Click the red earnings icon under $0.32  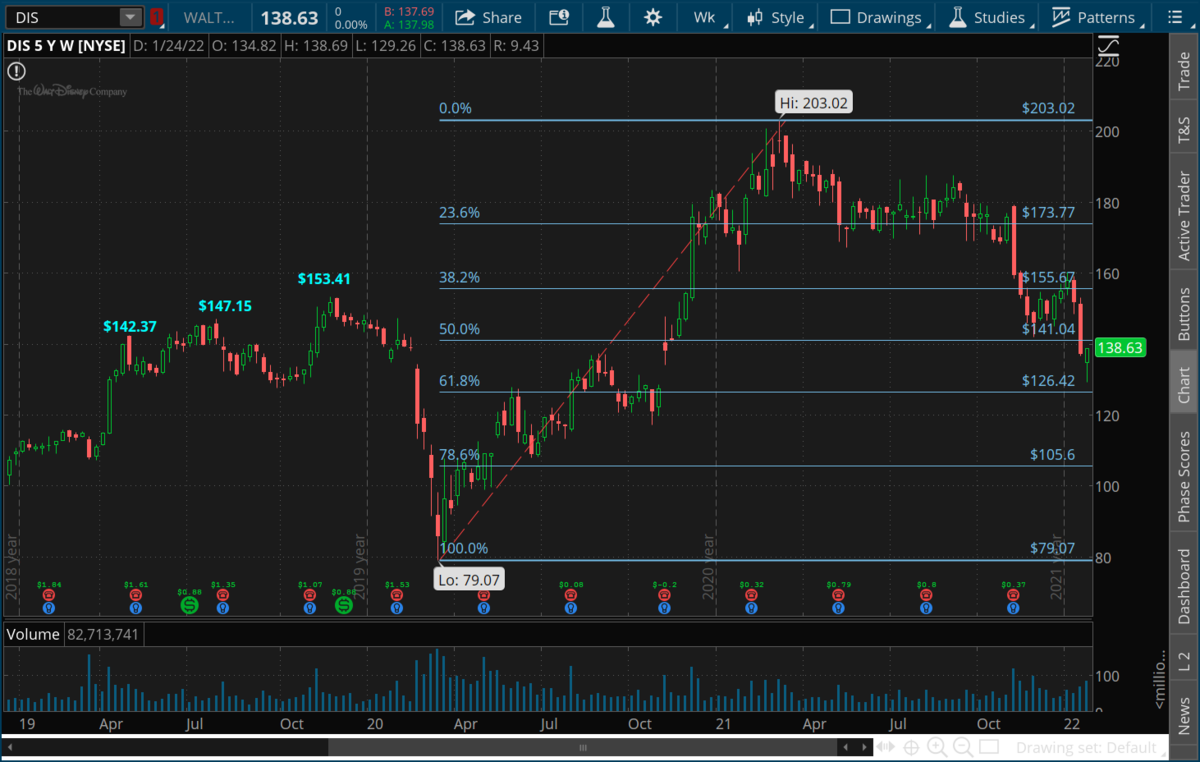(x=751, y=594)
